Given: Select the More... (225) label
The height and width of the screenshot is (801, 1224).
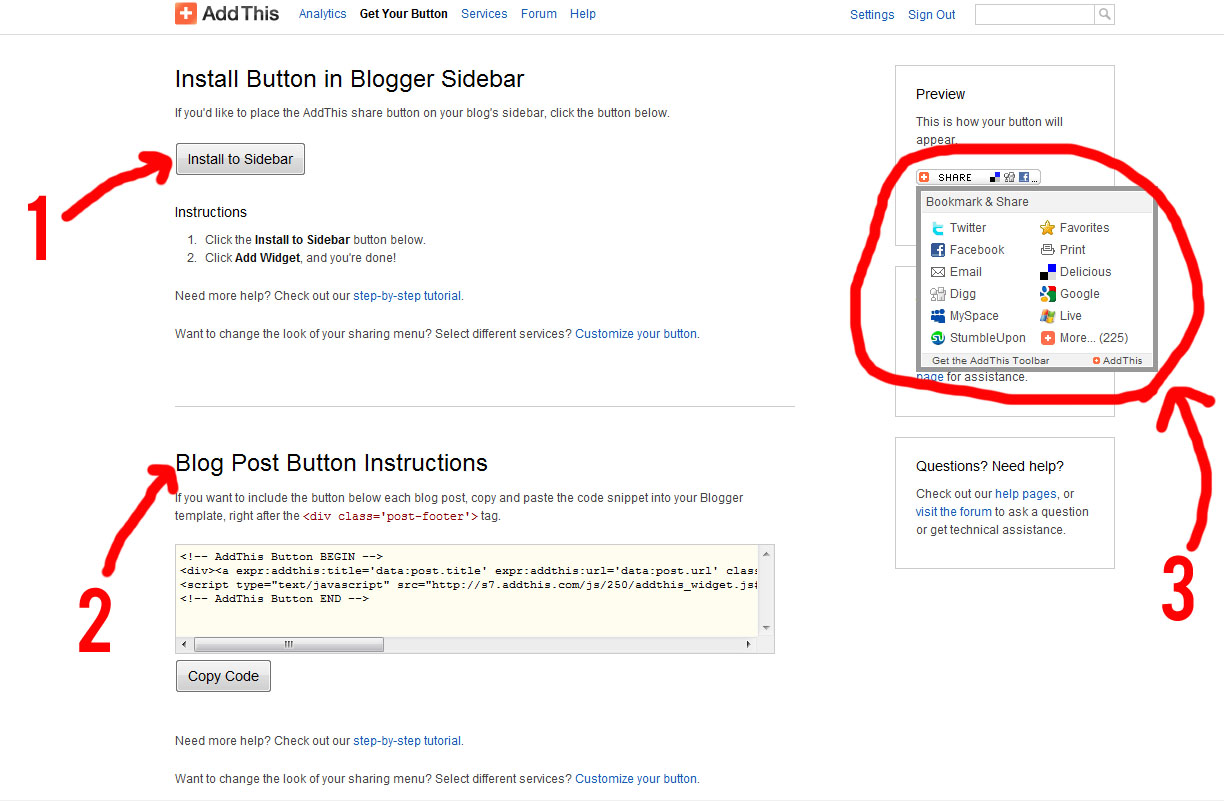Looking at the screenshot, I should (x=1094, y=338).
